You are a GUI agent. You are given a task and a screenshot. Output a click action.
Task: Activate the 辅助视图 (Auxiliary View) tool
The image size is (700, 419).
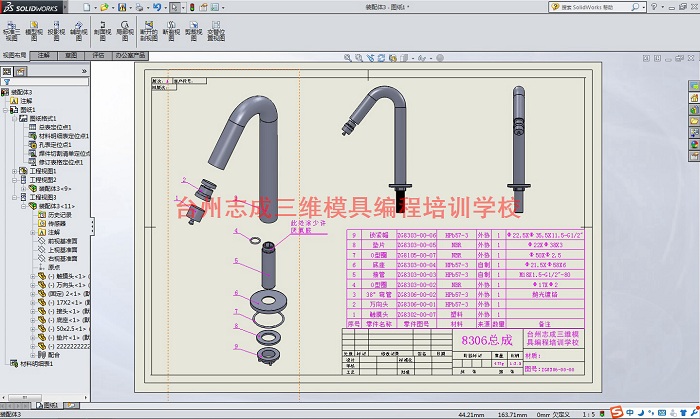click(79, 30)
